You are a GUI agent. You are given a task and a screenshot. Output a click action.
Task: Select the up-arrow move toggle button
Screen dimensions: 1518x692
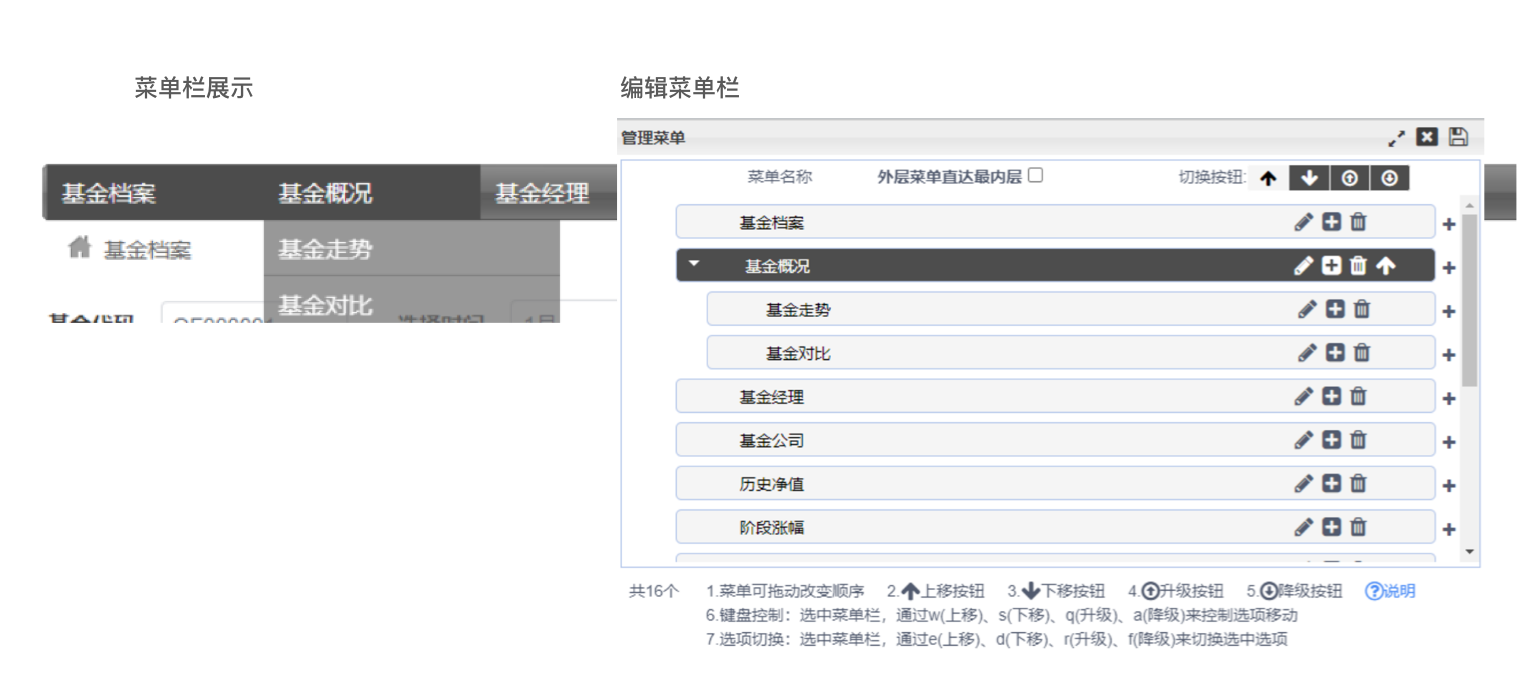pyautogui.click(x=1268, y=178)
